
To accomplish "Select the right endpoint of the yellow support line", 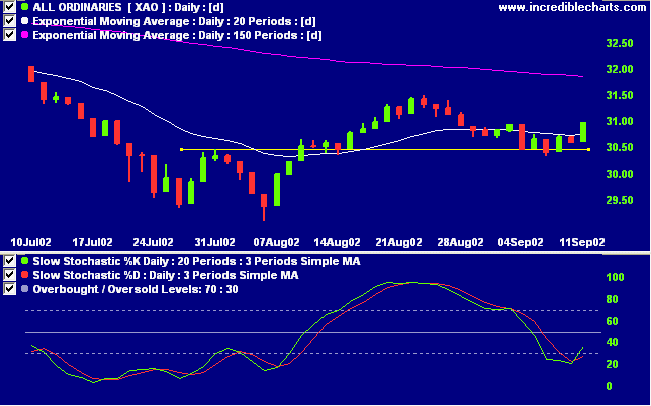I will click(588, 149).
